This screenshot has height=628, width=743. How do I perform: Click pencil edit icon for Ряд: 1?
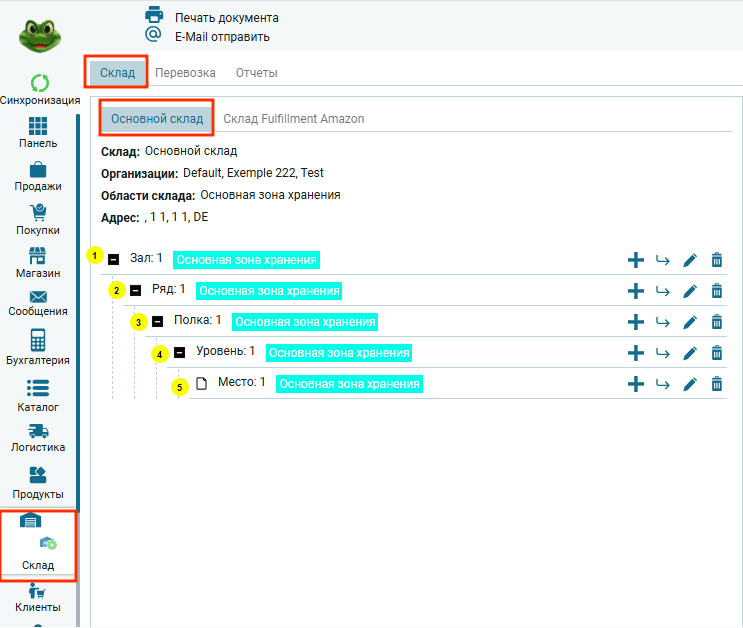coord(689,291)
